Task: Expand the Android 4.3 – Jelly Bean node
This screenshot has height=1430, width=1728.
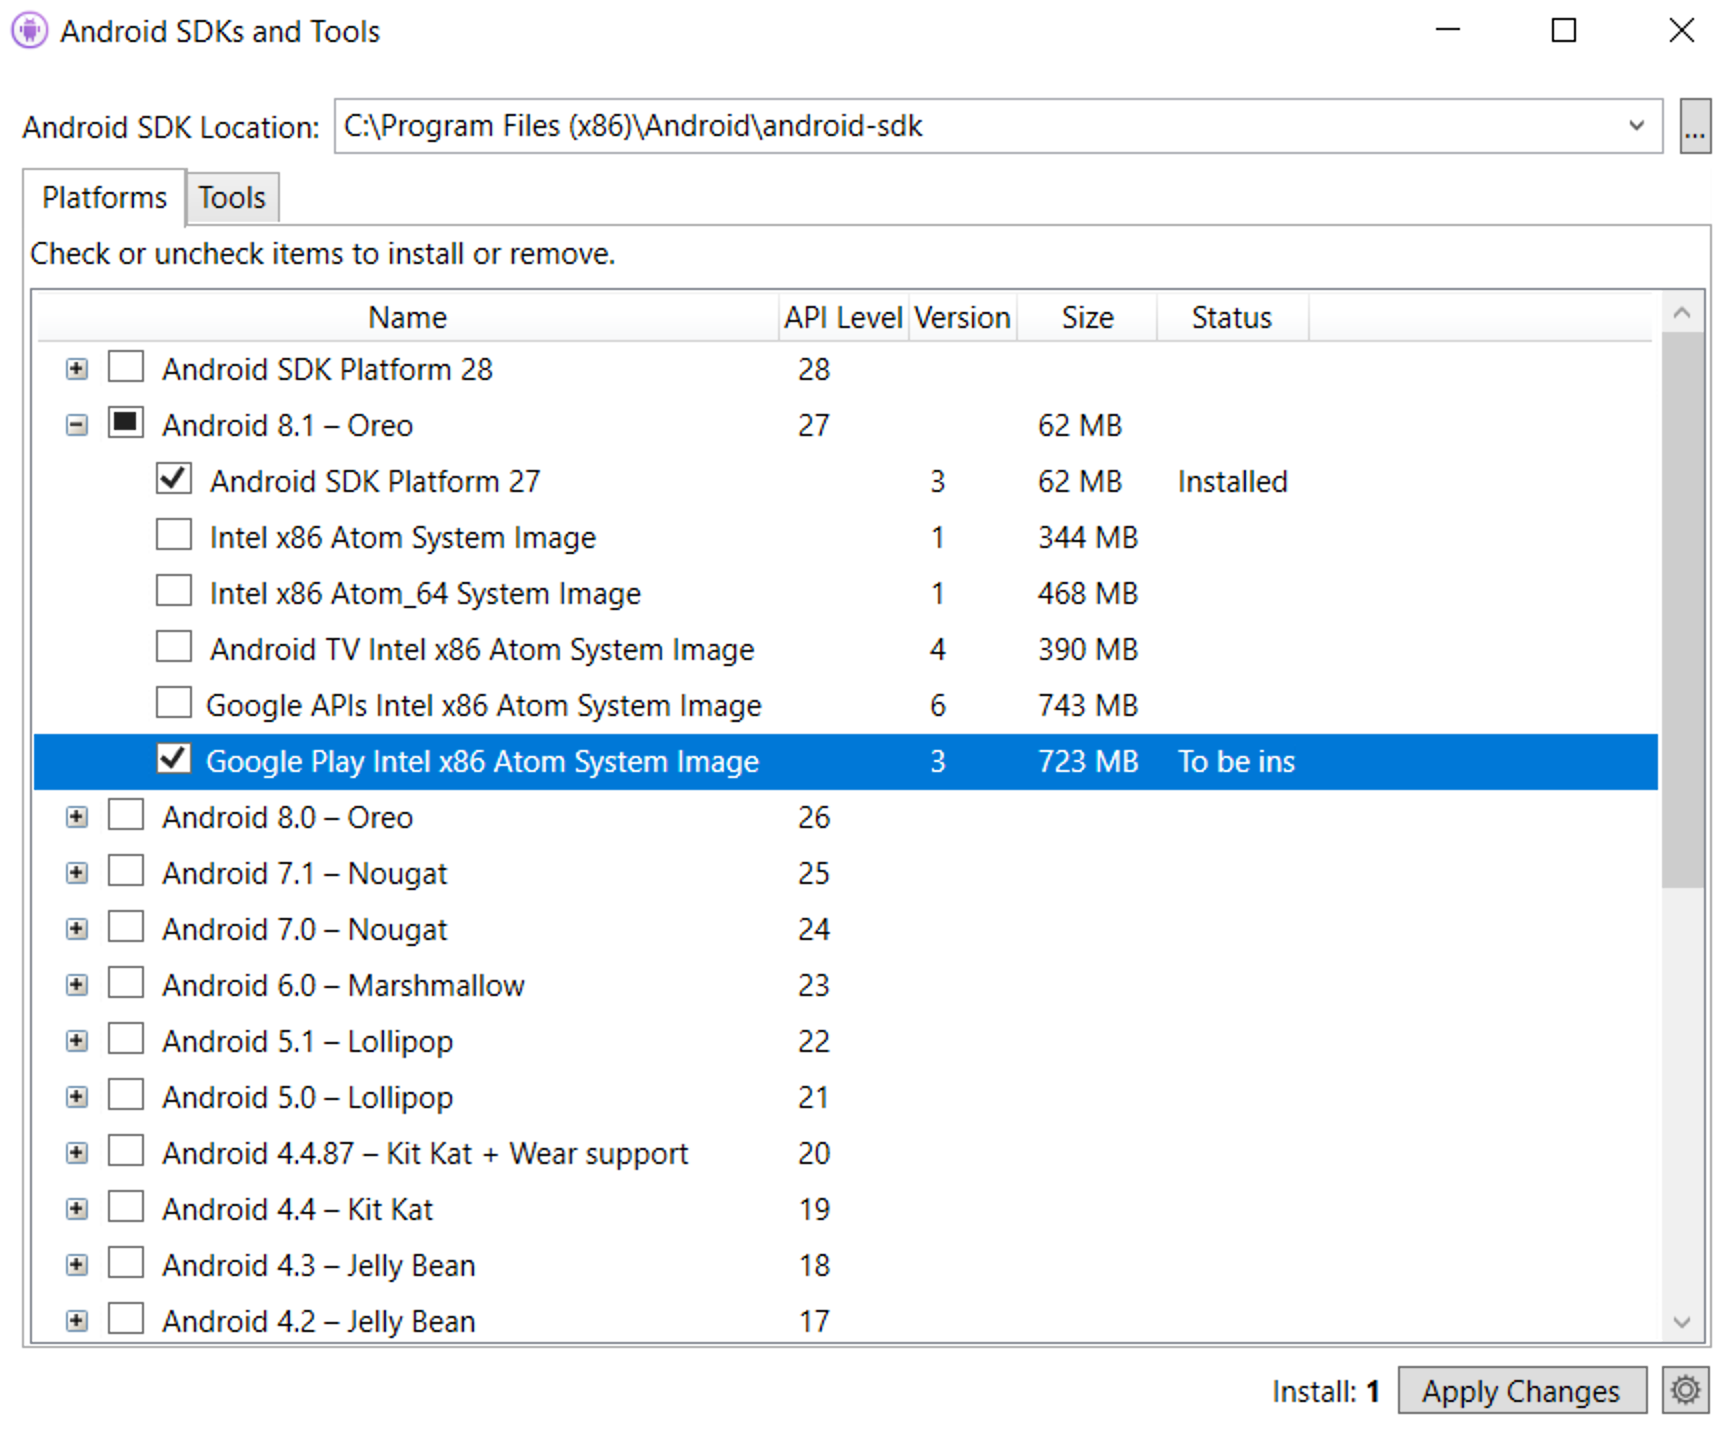Action: [x=76, y=1265]
